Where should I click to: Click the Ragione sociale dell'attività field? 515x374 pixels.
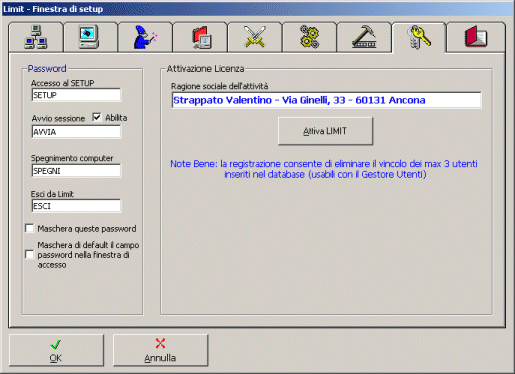[x=326, y=100]
